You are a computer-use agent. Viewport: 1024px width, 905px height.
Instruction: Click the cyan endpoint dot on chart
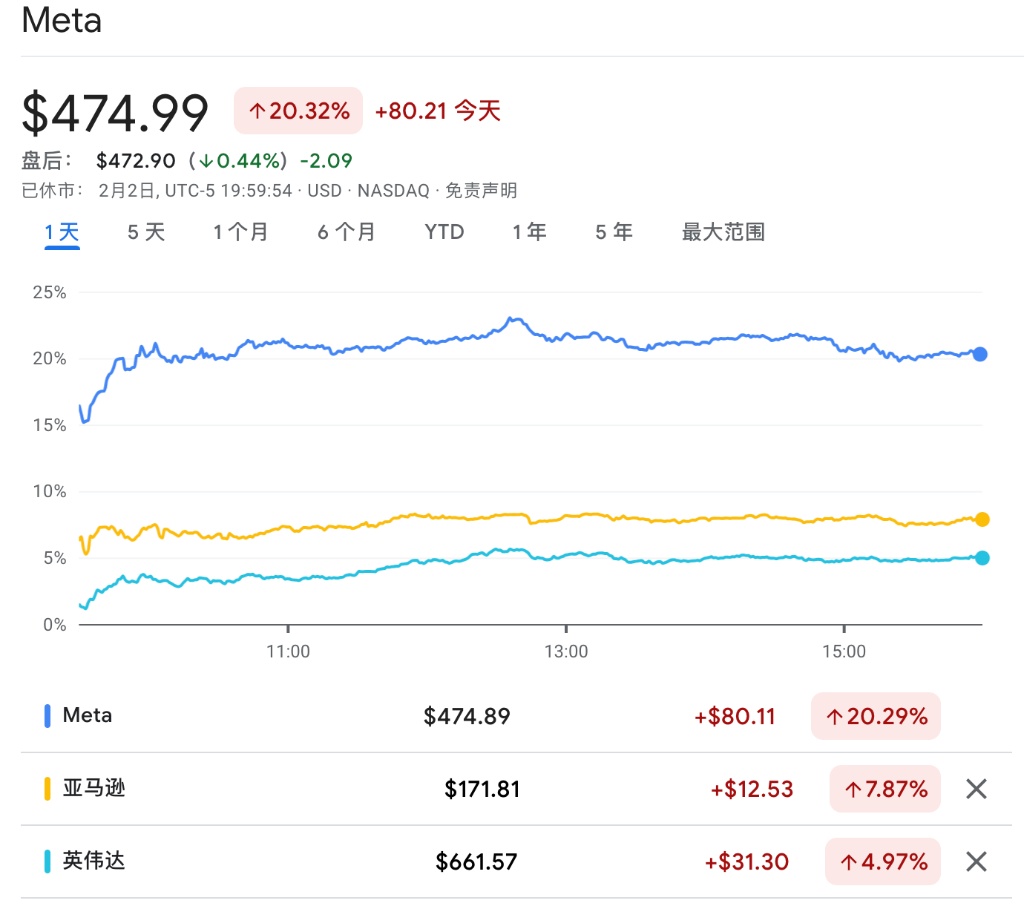pyautogui.click(x=982, y=558)
